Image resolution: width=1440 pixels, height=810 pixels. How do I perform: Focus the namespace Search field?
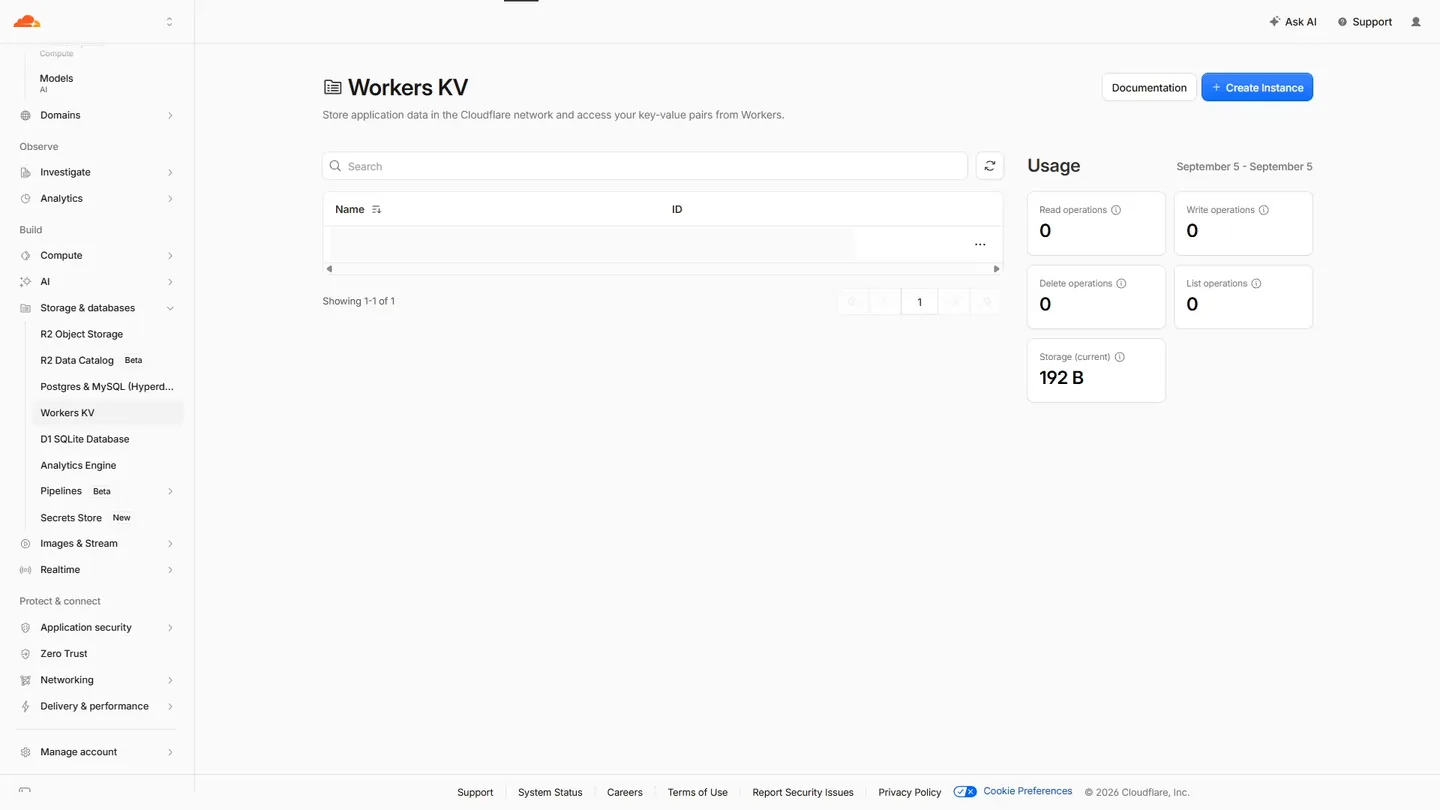pyautogui.click(x=645, y=166)
